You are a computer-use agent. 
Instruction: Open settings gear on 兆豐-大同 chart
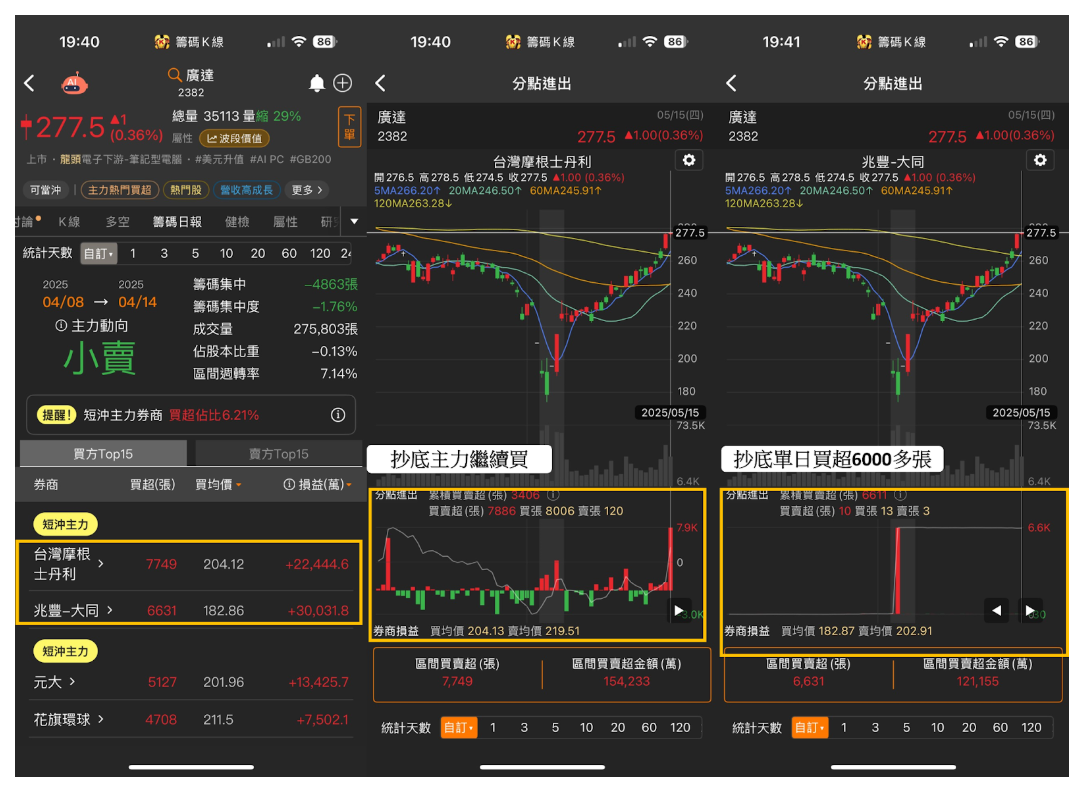click(x=1040, y=160)
